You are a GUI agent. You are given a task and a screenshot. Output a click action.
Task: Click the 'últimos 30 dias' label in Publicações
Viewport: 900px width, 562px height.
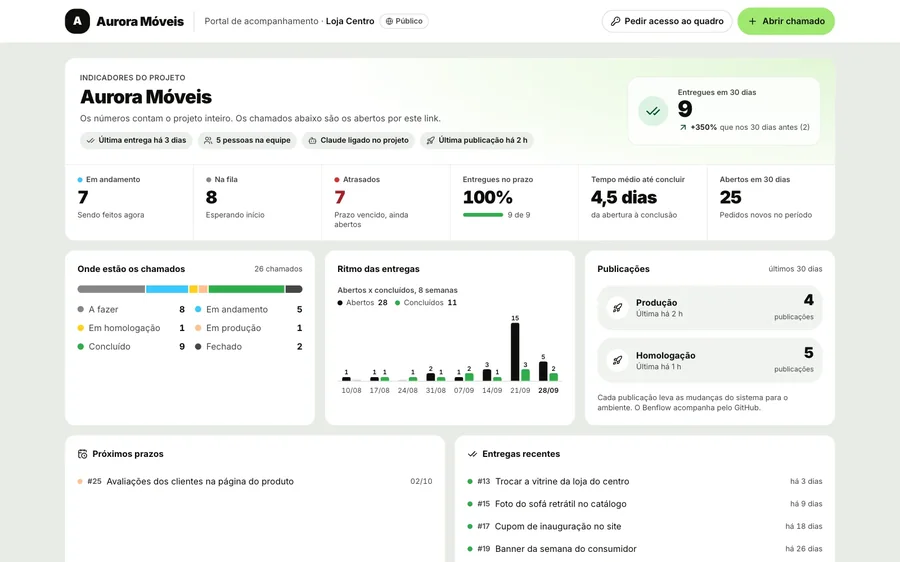(x=795, y=269)
